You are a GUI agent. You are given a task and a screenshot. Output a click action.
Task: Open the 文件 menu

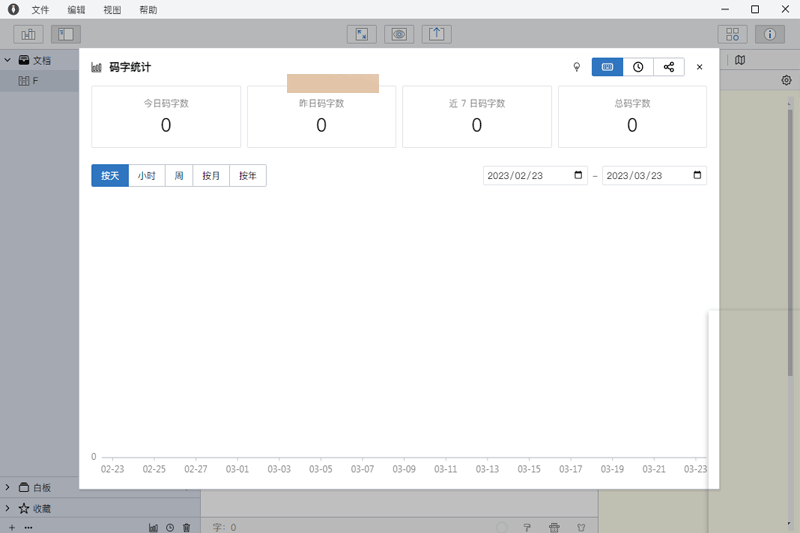tap(40, 10)
